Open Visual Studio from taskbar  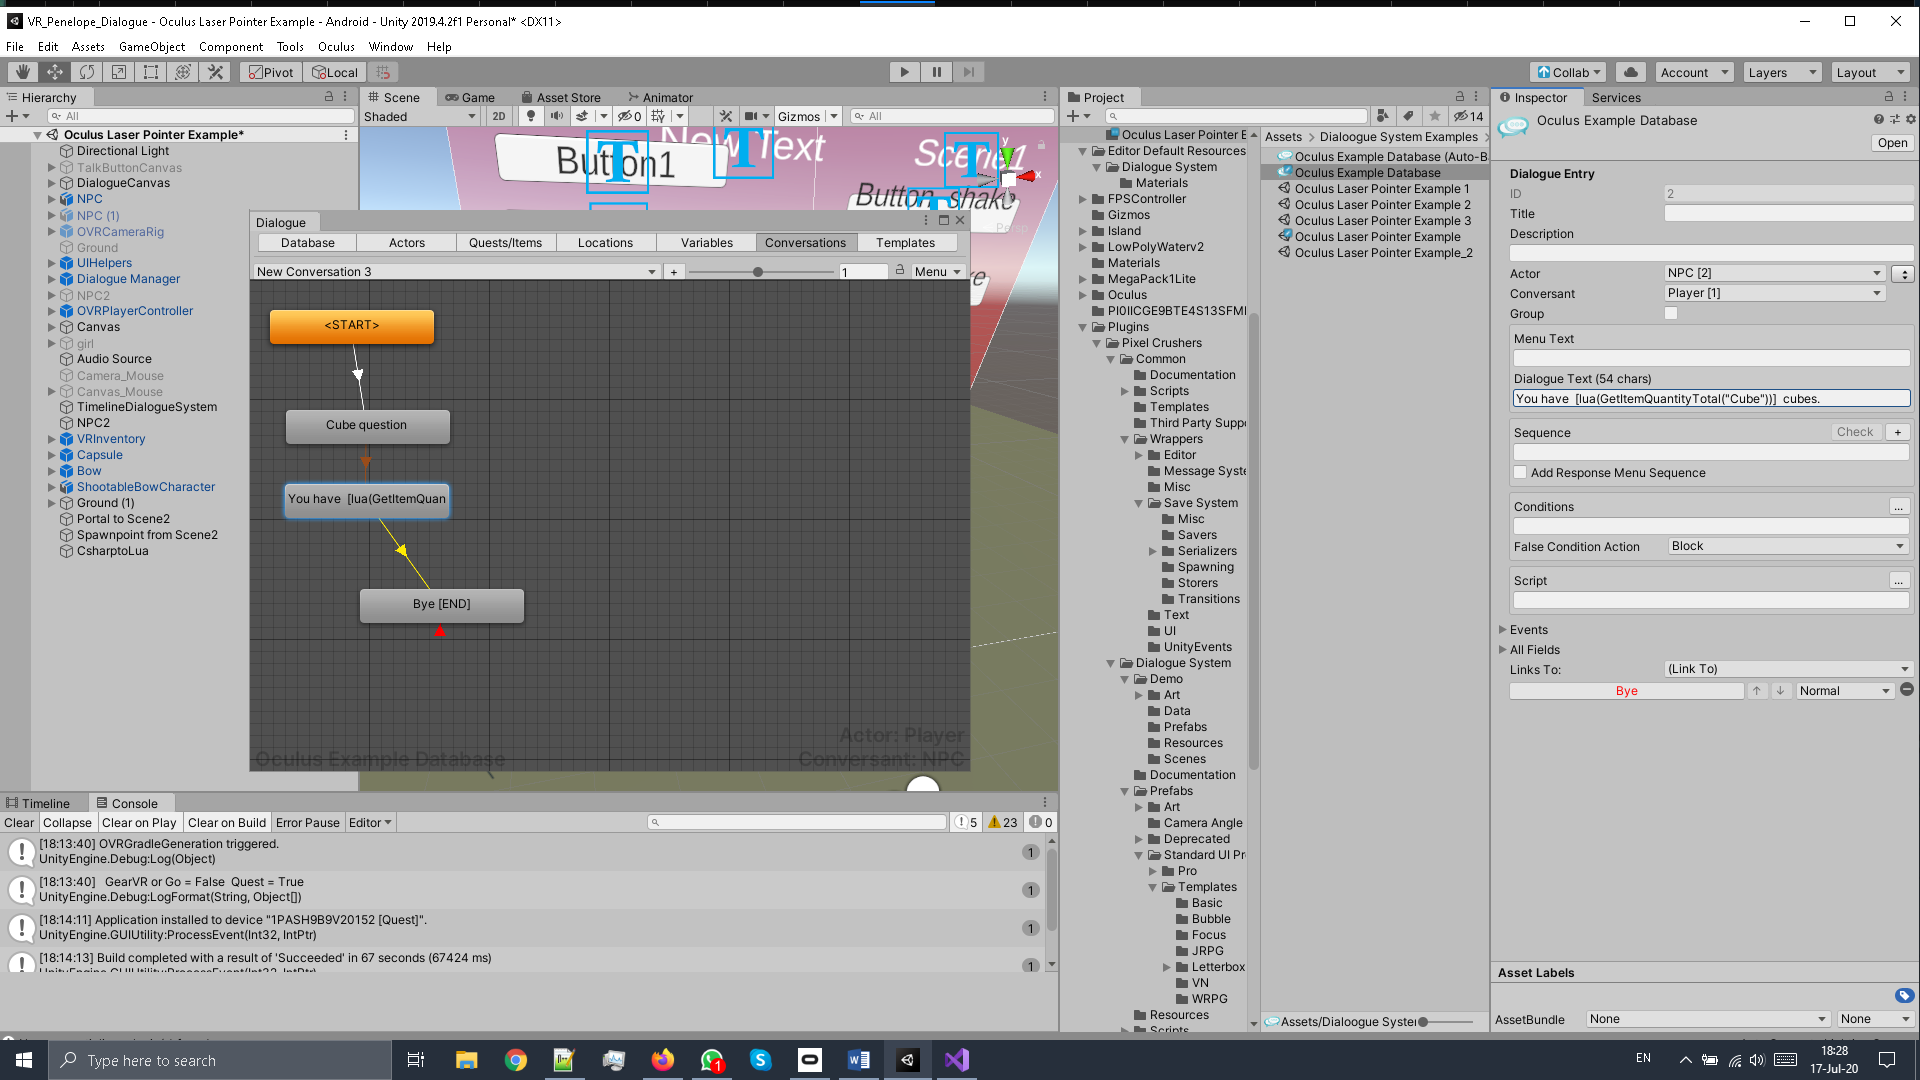[957, 1060]
